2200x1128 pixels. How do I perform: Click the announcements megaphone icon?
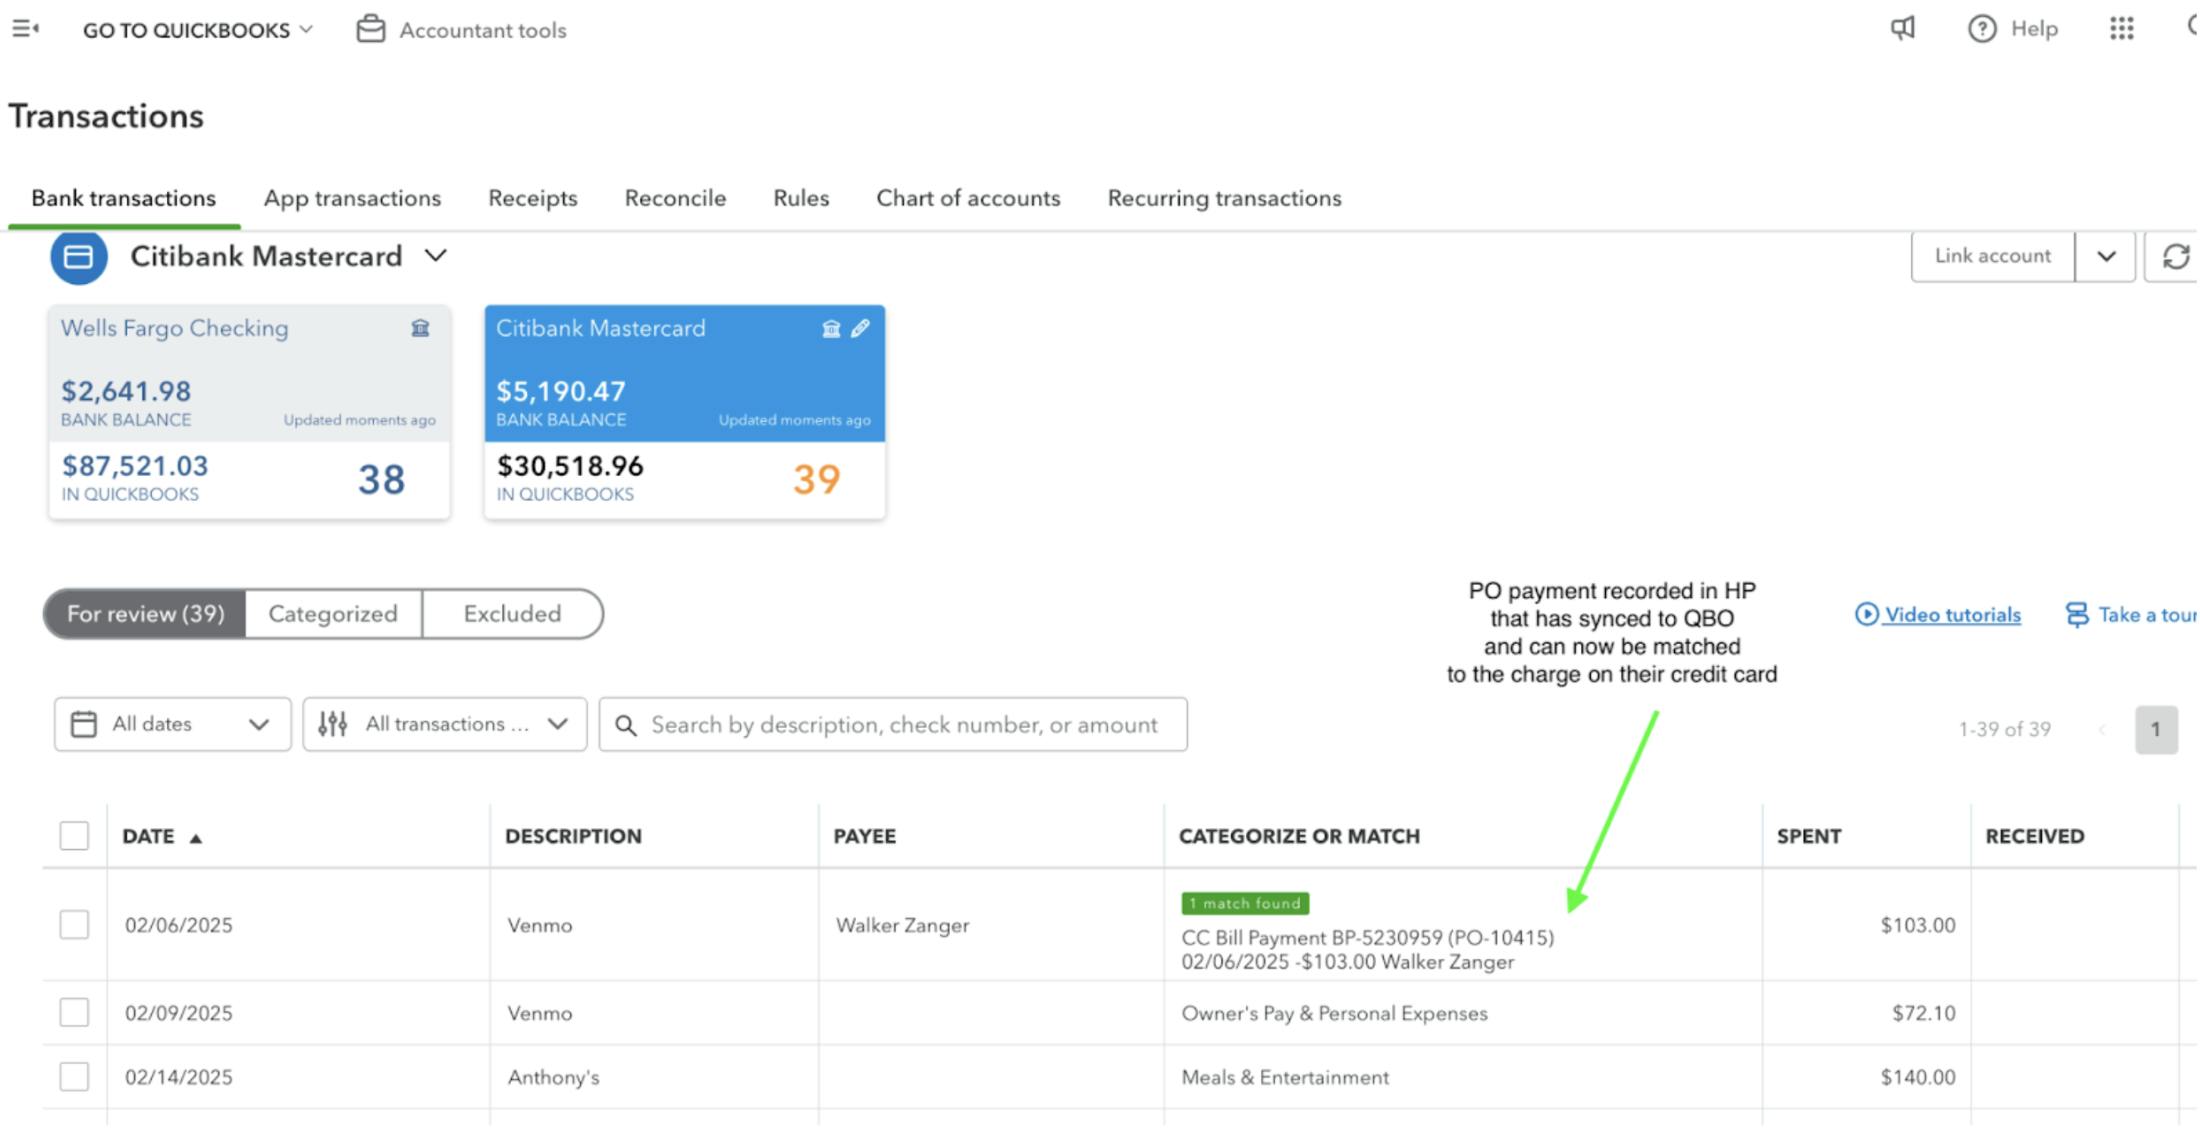coord(1903,29)
